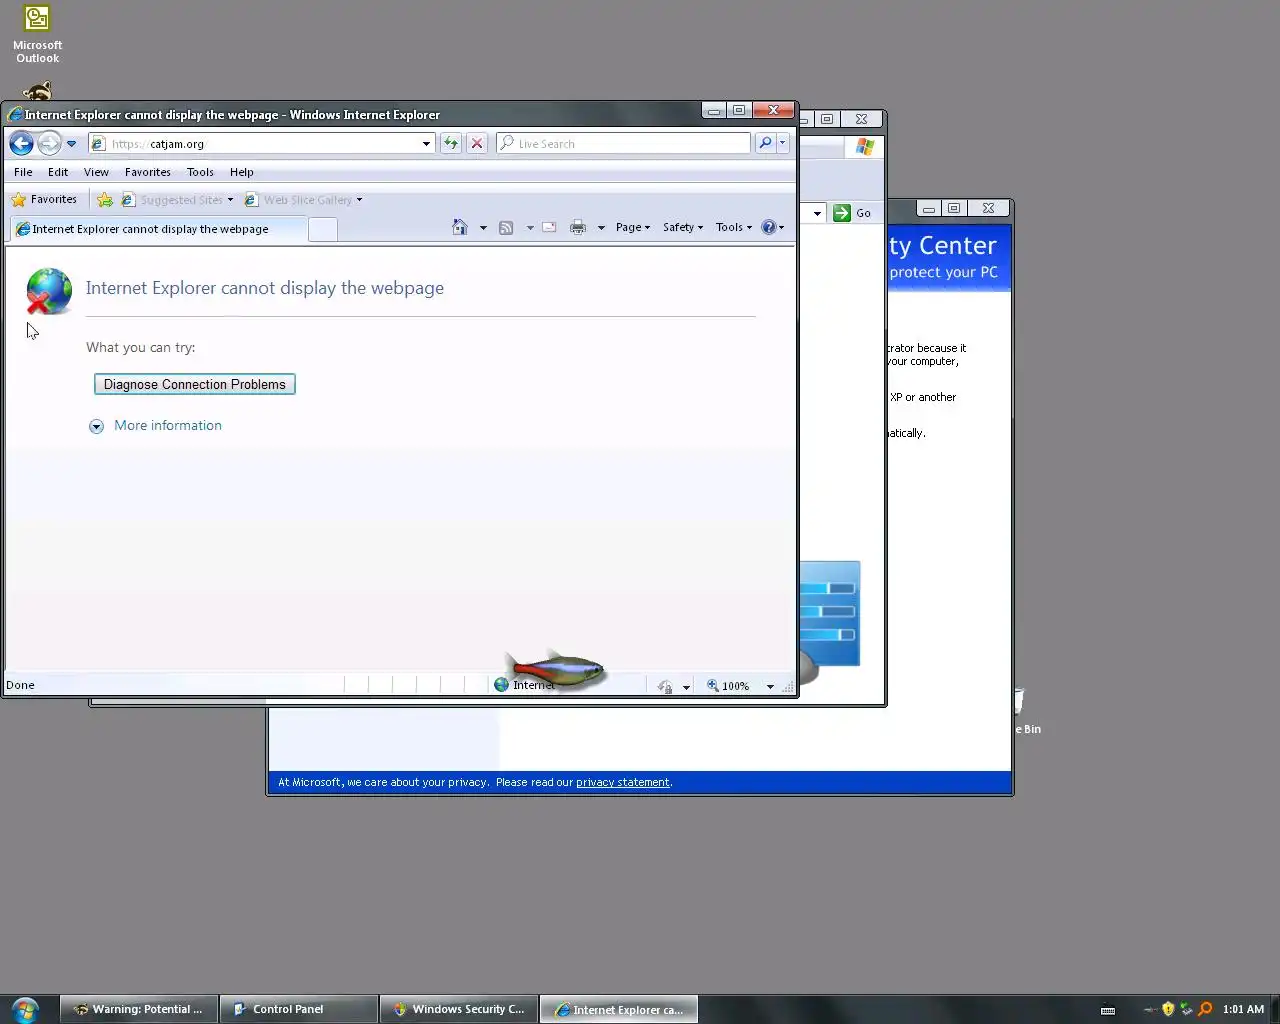Open the File menu
Image resolution: width=1280 pixels, height=1024 pixels.
pos(23,172)
